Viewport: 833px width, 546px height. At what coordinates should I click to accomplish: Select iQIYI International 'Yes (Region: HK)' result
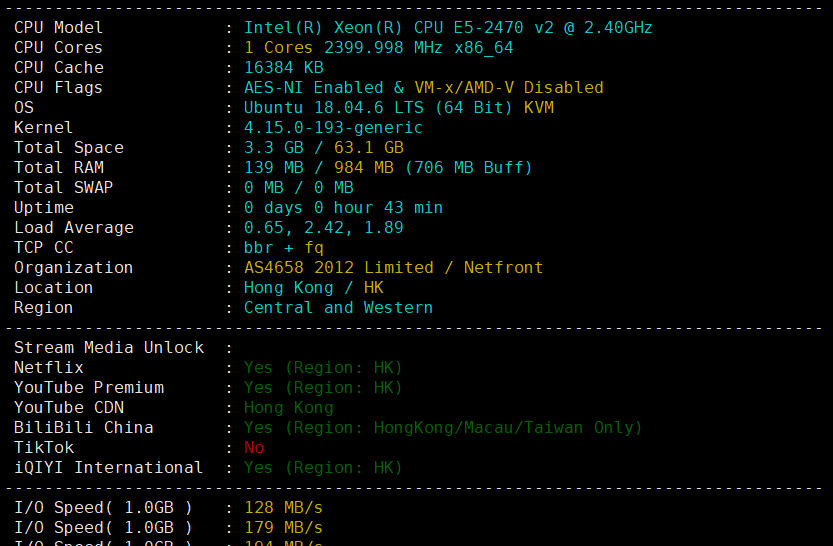(323, 468)
